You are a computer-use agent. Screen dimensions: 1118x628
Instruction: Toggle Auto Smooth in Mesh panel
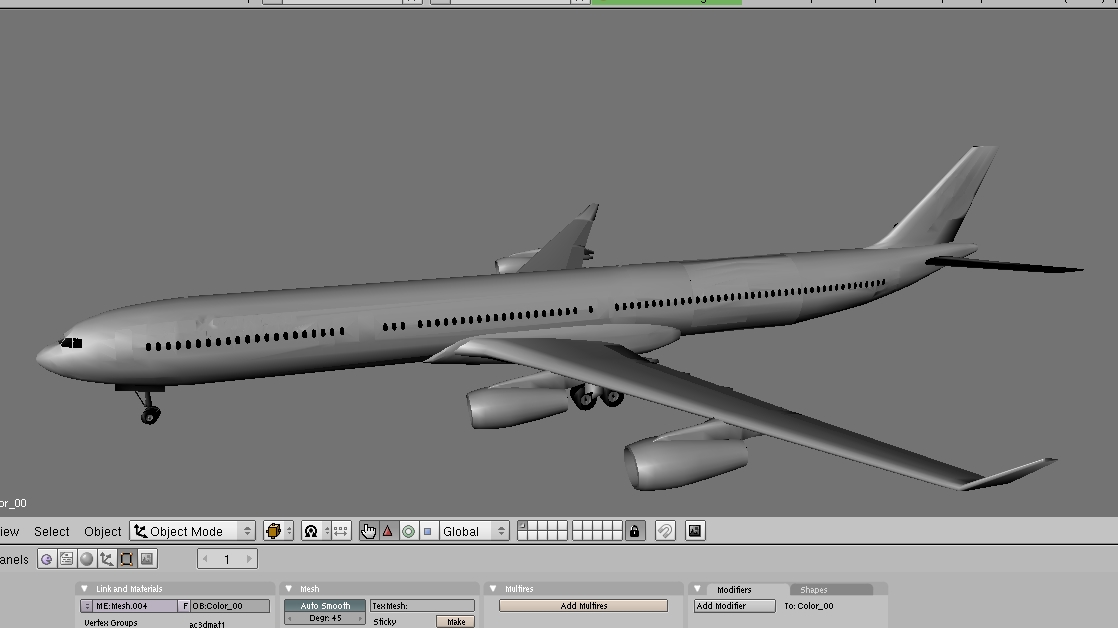coord(325,606)
